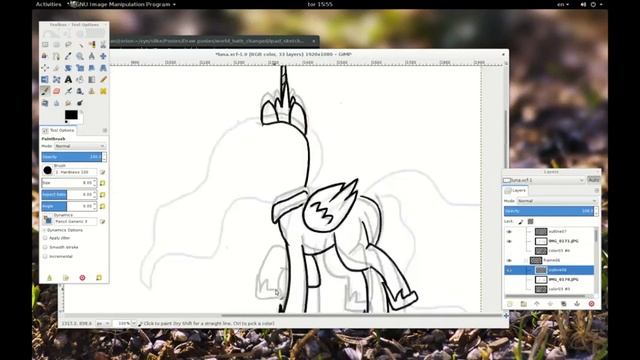Open Tool Options tab configuration menu

click(x=105, y=131)
